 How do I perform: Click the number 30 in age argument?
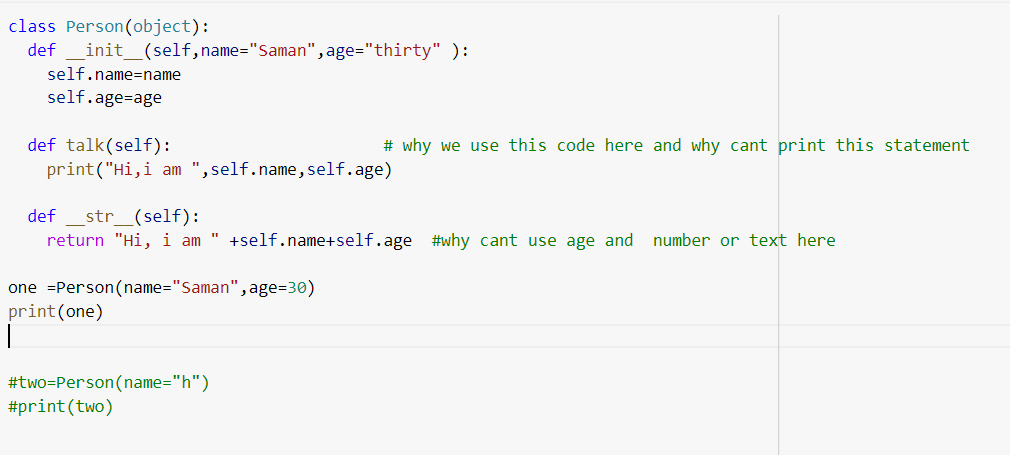click(297, 287)
